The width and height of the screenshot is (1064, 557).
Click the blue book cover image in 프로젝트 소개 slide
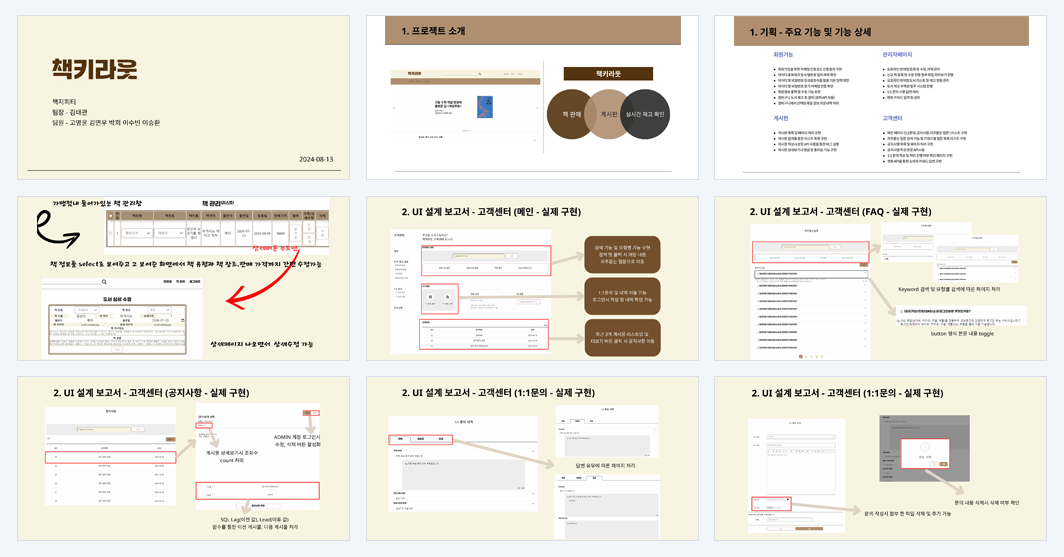[484, 107]
